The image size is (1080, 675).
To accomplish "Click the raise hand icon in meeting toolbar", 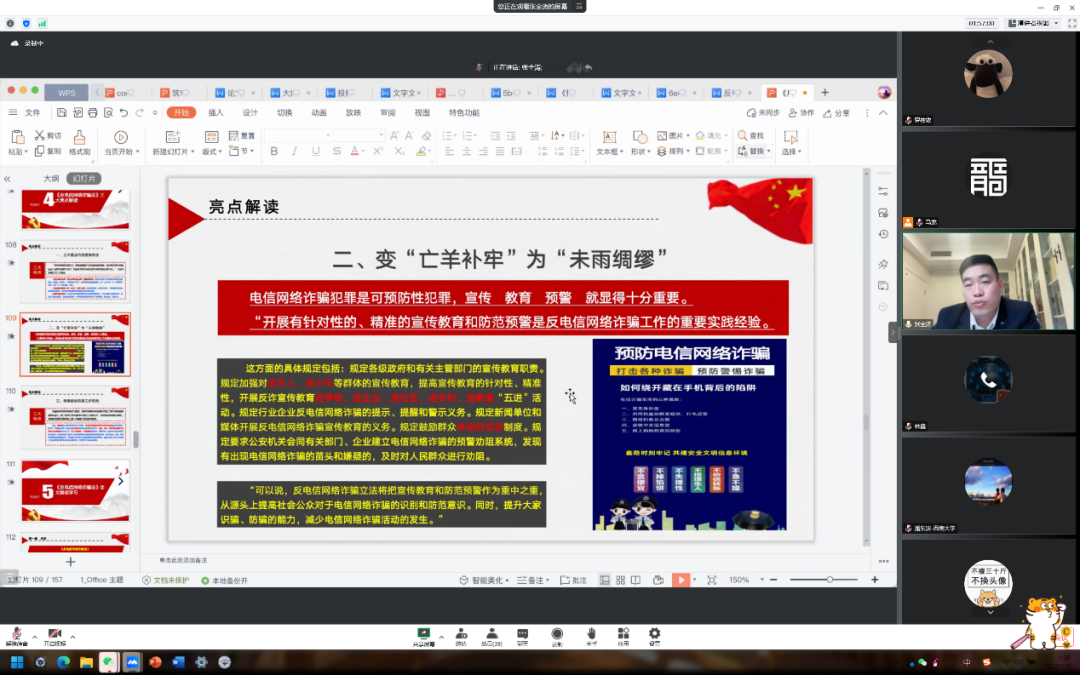I will click(591, 634).
